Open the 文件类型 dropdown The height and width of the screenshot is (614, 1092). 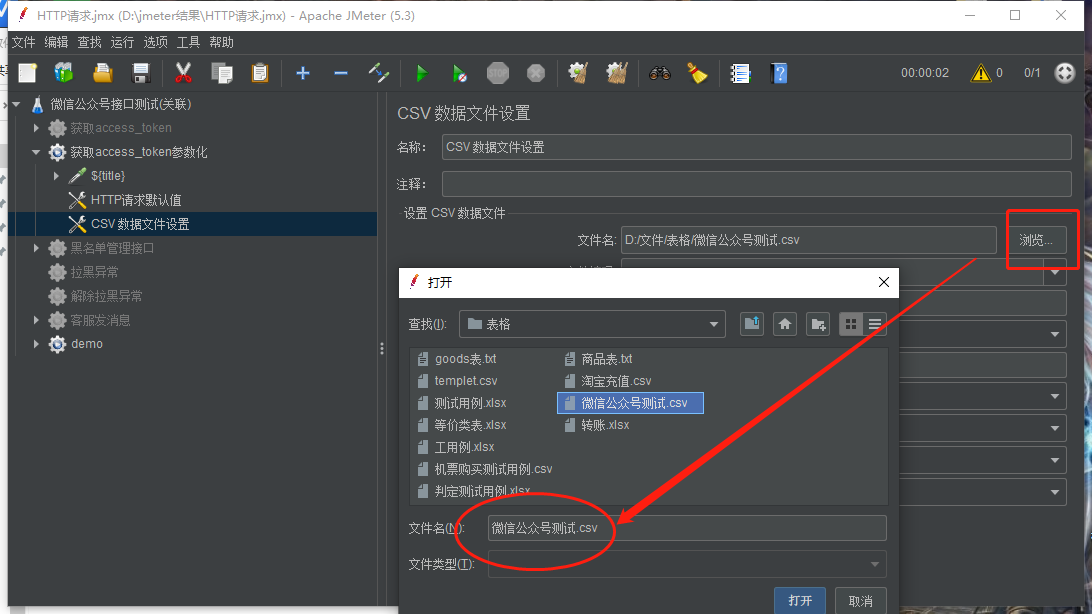(x=687, y=565)
